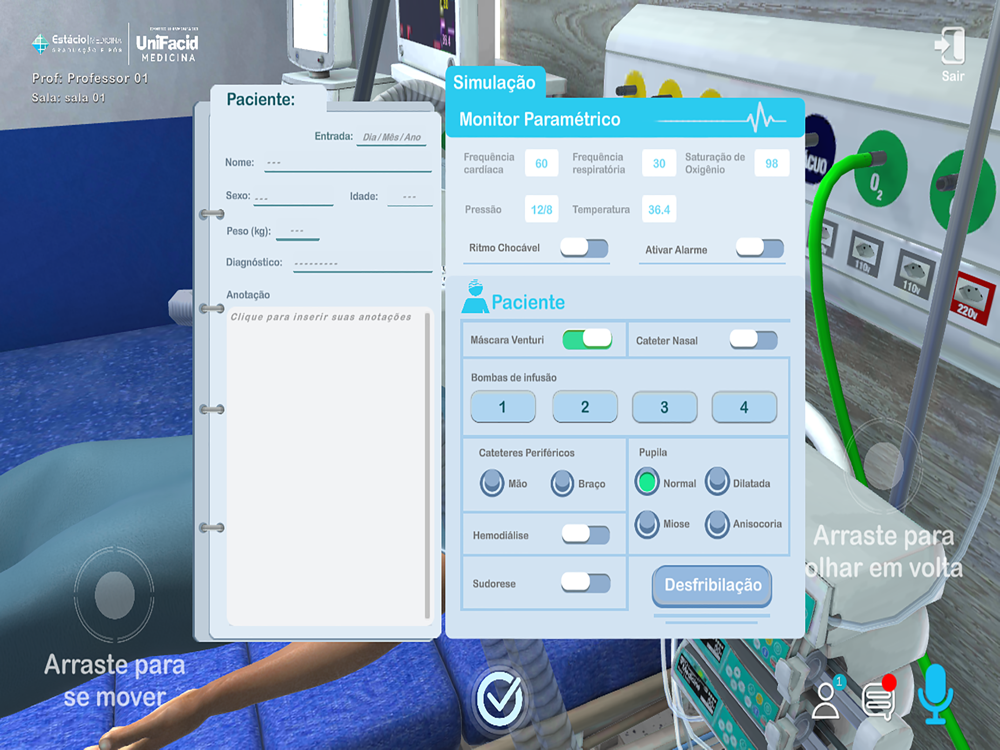Click infusion pump button 1
1000x750 pixels.
point(503,407)
